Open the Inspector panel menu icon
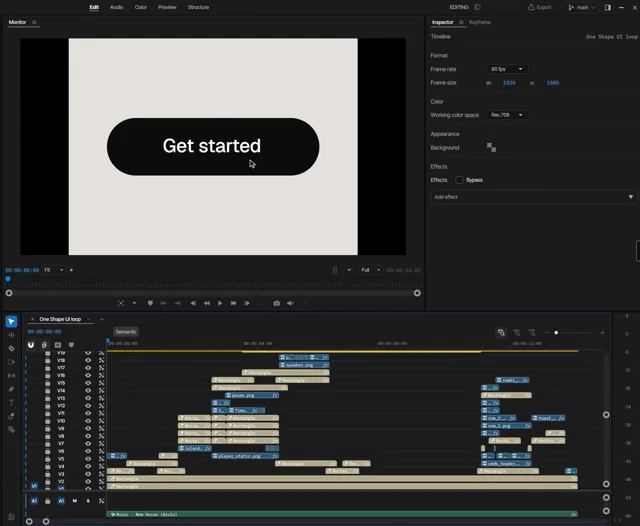Screen dimensions: 640x526 [461, 22]
